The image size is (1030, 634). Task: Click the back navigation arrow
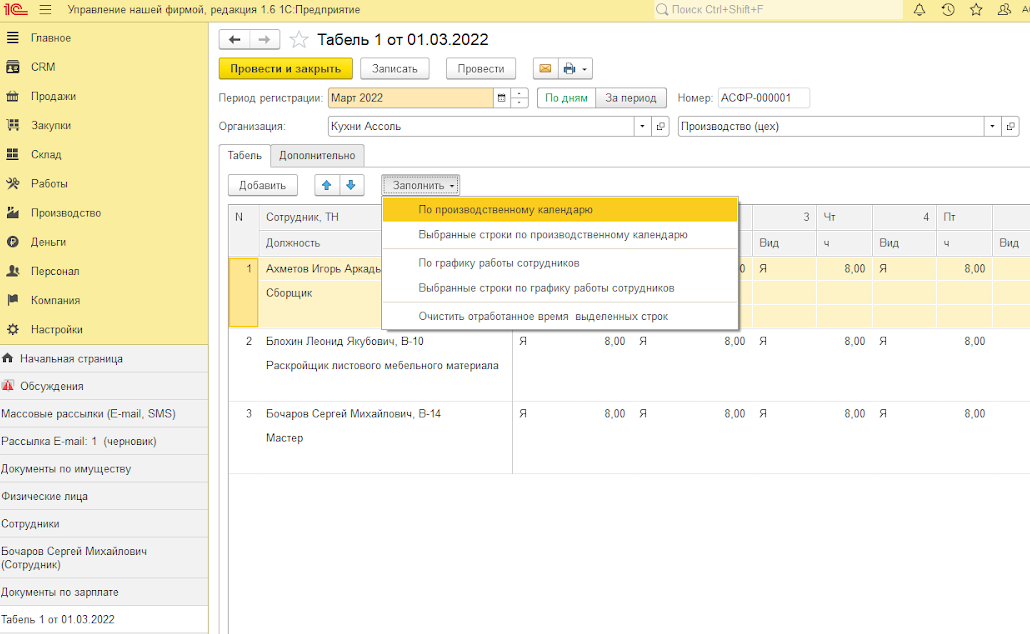coord(235,40)
